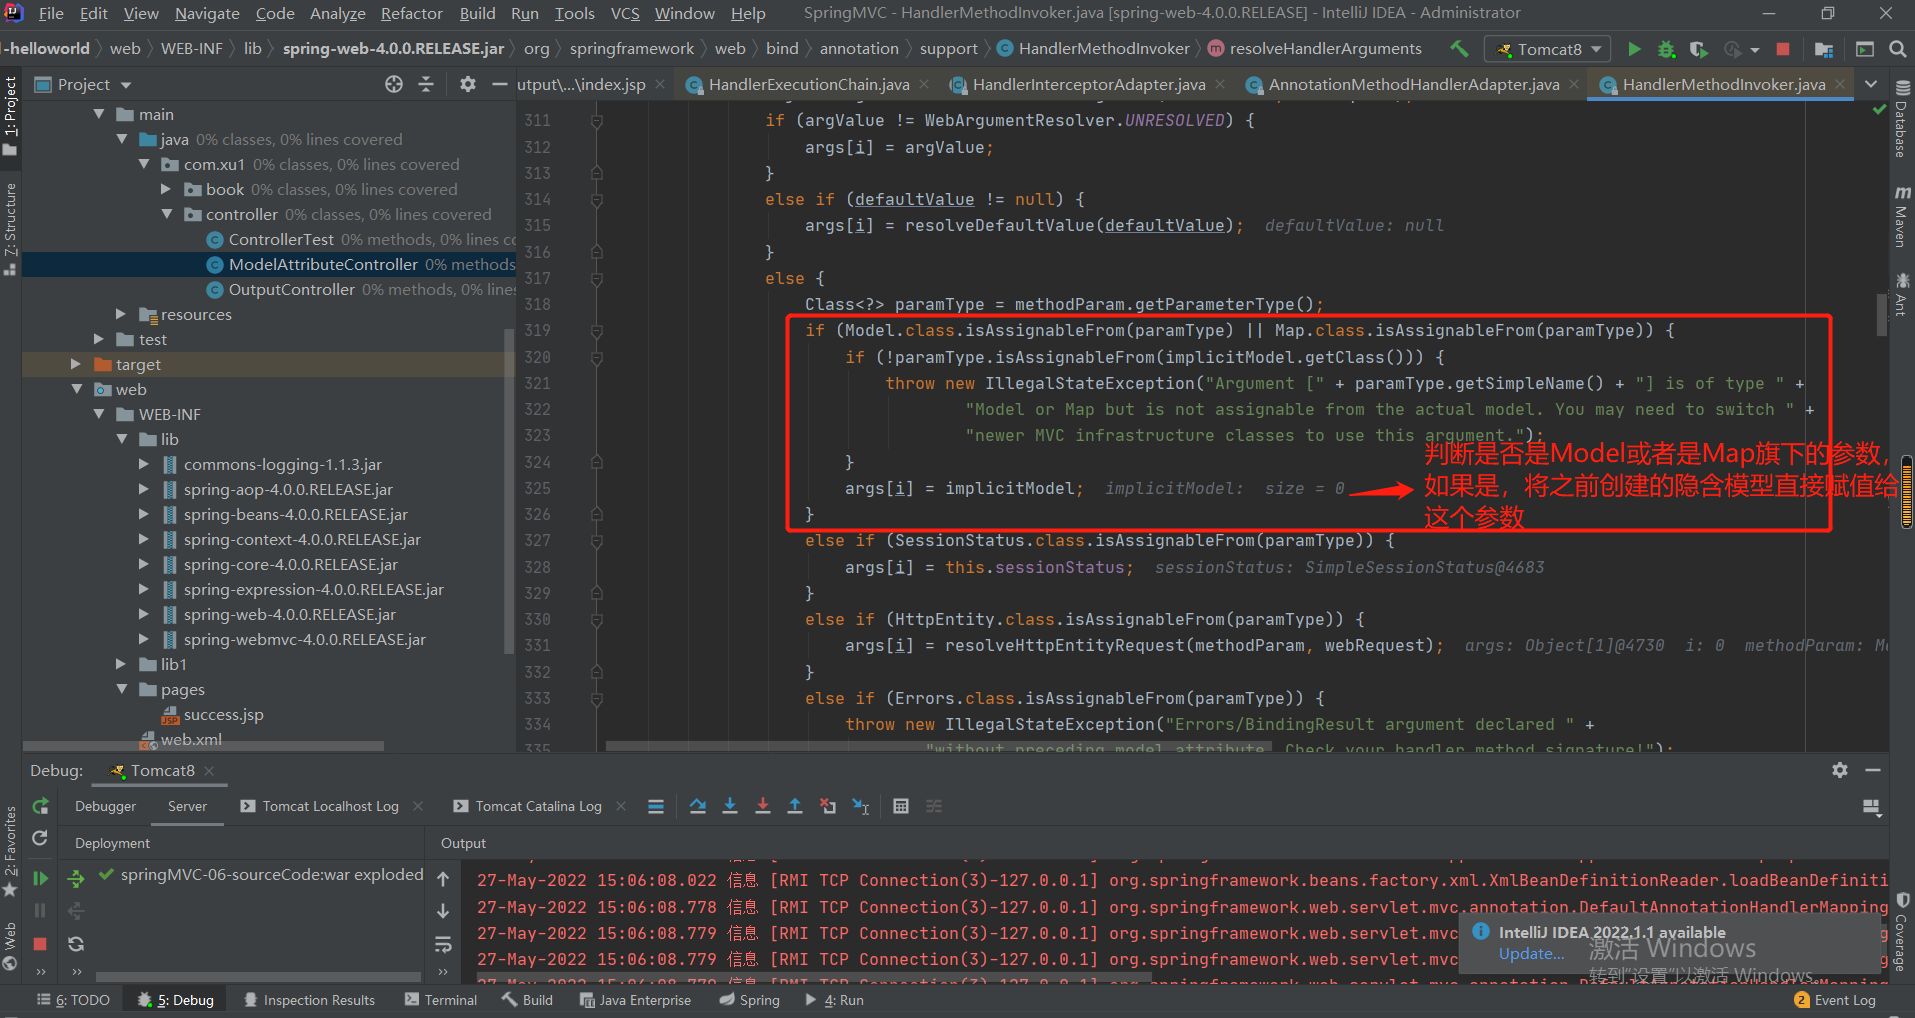
Task: Toggle the Database tool window stripe
Action: pyautogui.click(x=1902, y=120)
